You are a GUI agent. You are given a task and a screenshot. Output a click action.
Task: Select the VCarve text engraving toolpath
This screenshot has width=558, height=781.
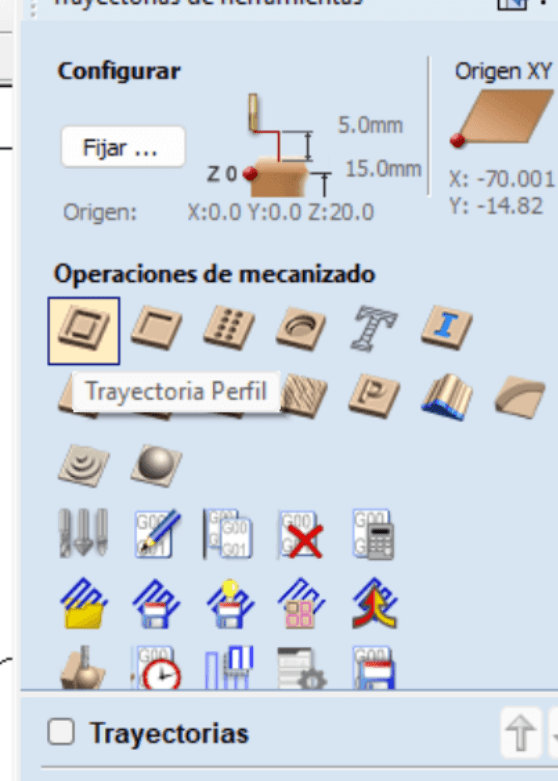pos(374,328)
